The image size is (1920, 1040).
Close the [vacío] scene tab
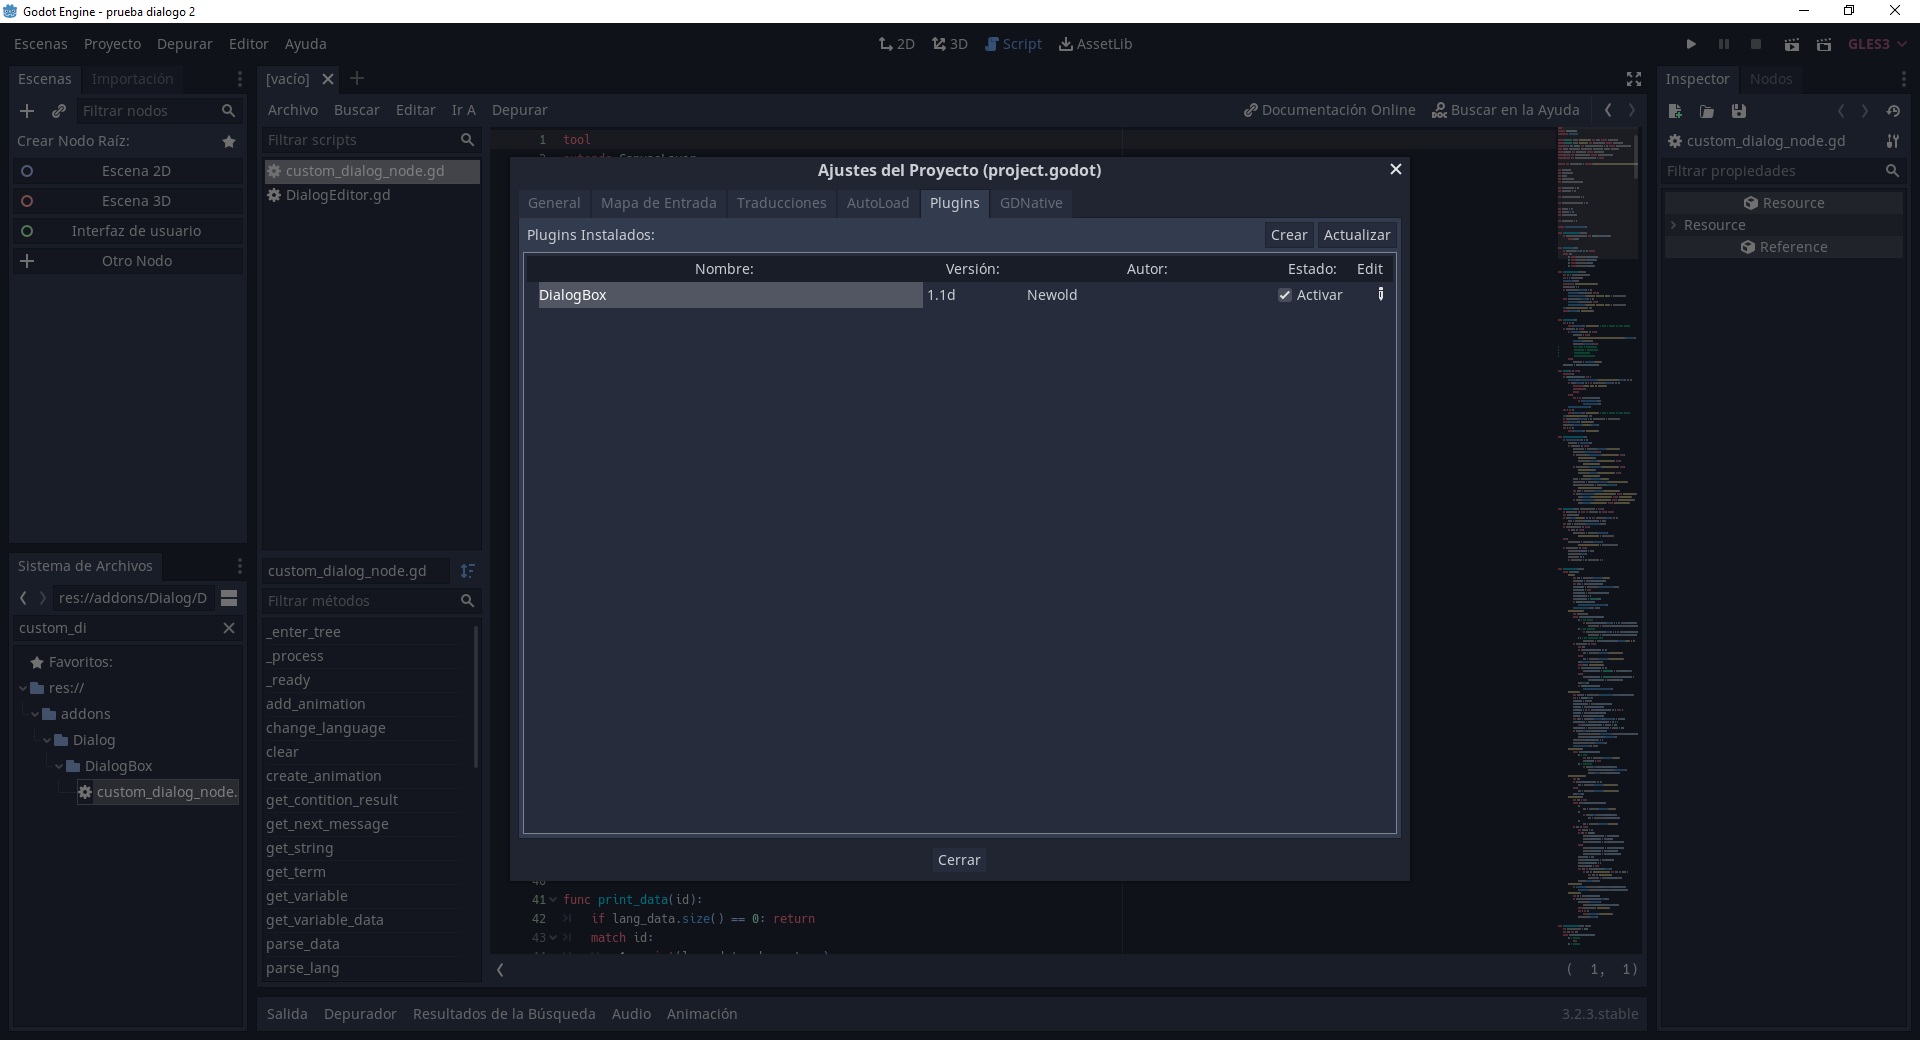pyautogui.click(x=327, y=79)
